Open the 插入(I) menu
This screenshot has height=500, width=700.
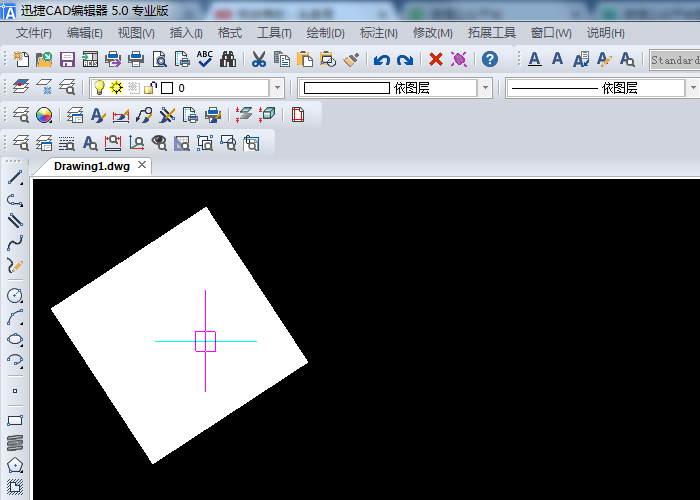186,33
